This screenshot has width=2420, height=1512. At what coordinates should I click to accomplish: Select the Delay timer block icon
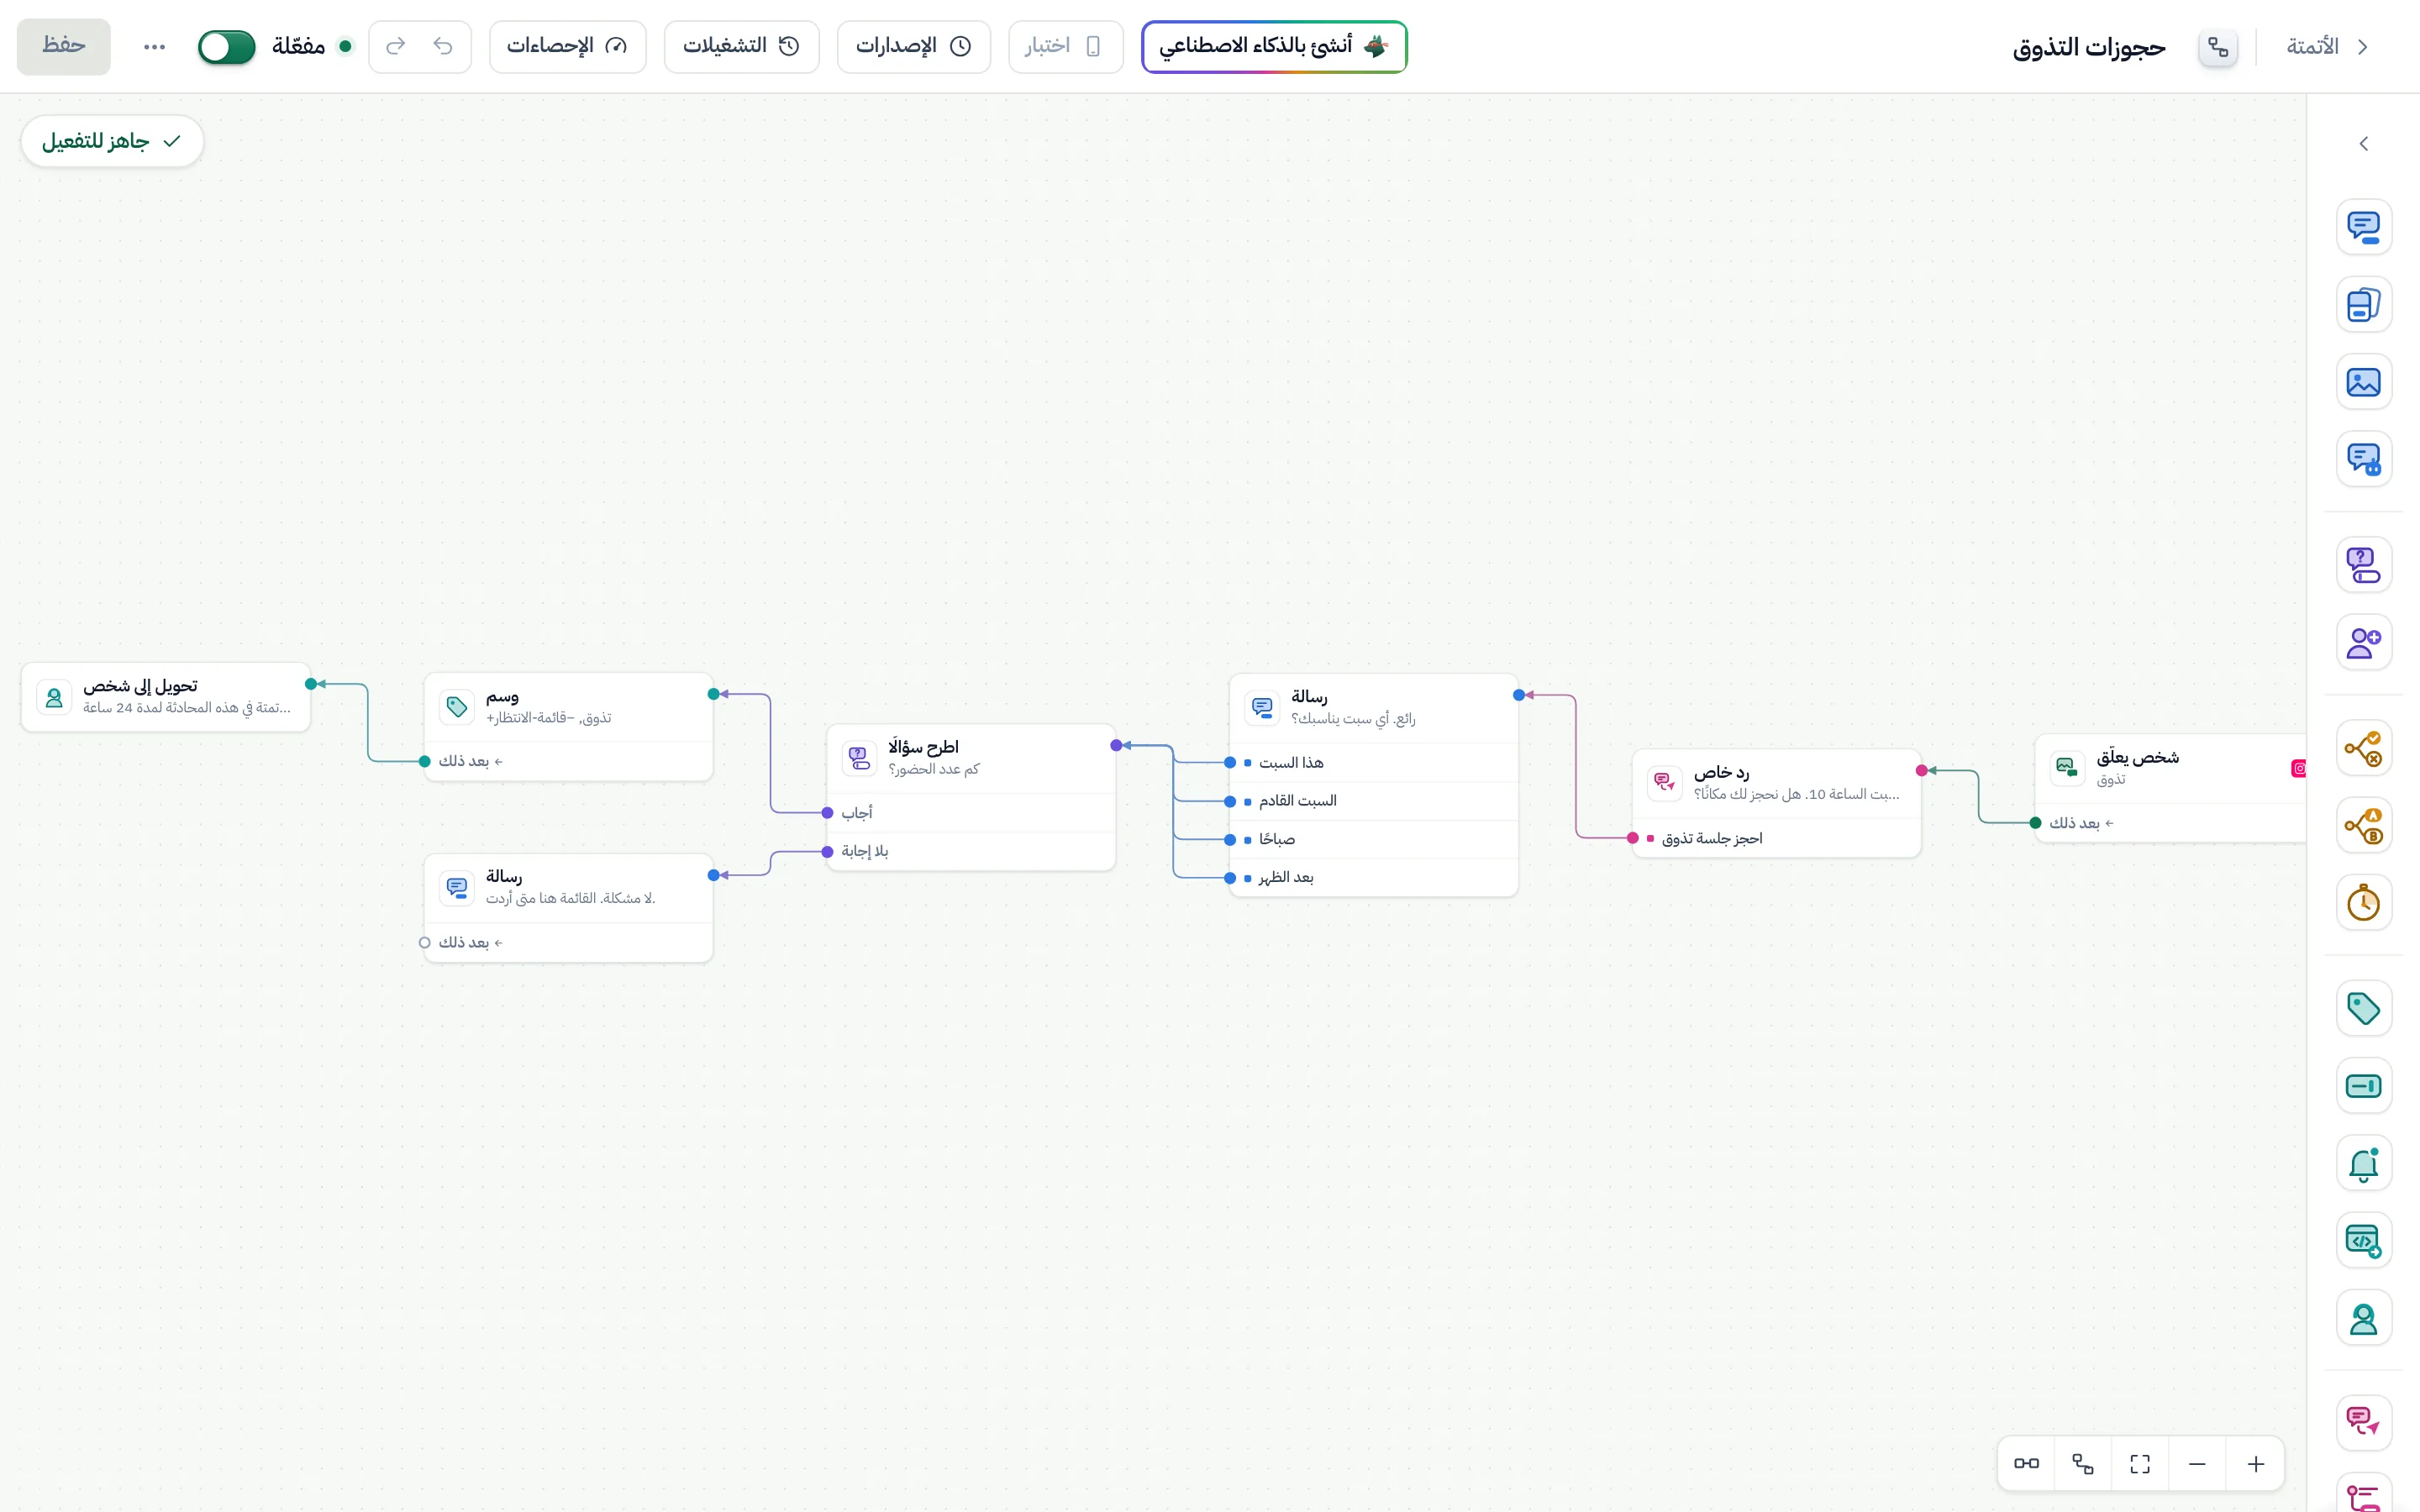pos(2363,903)
